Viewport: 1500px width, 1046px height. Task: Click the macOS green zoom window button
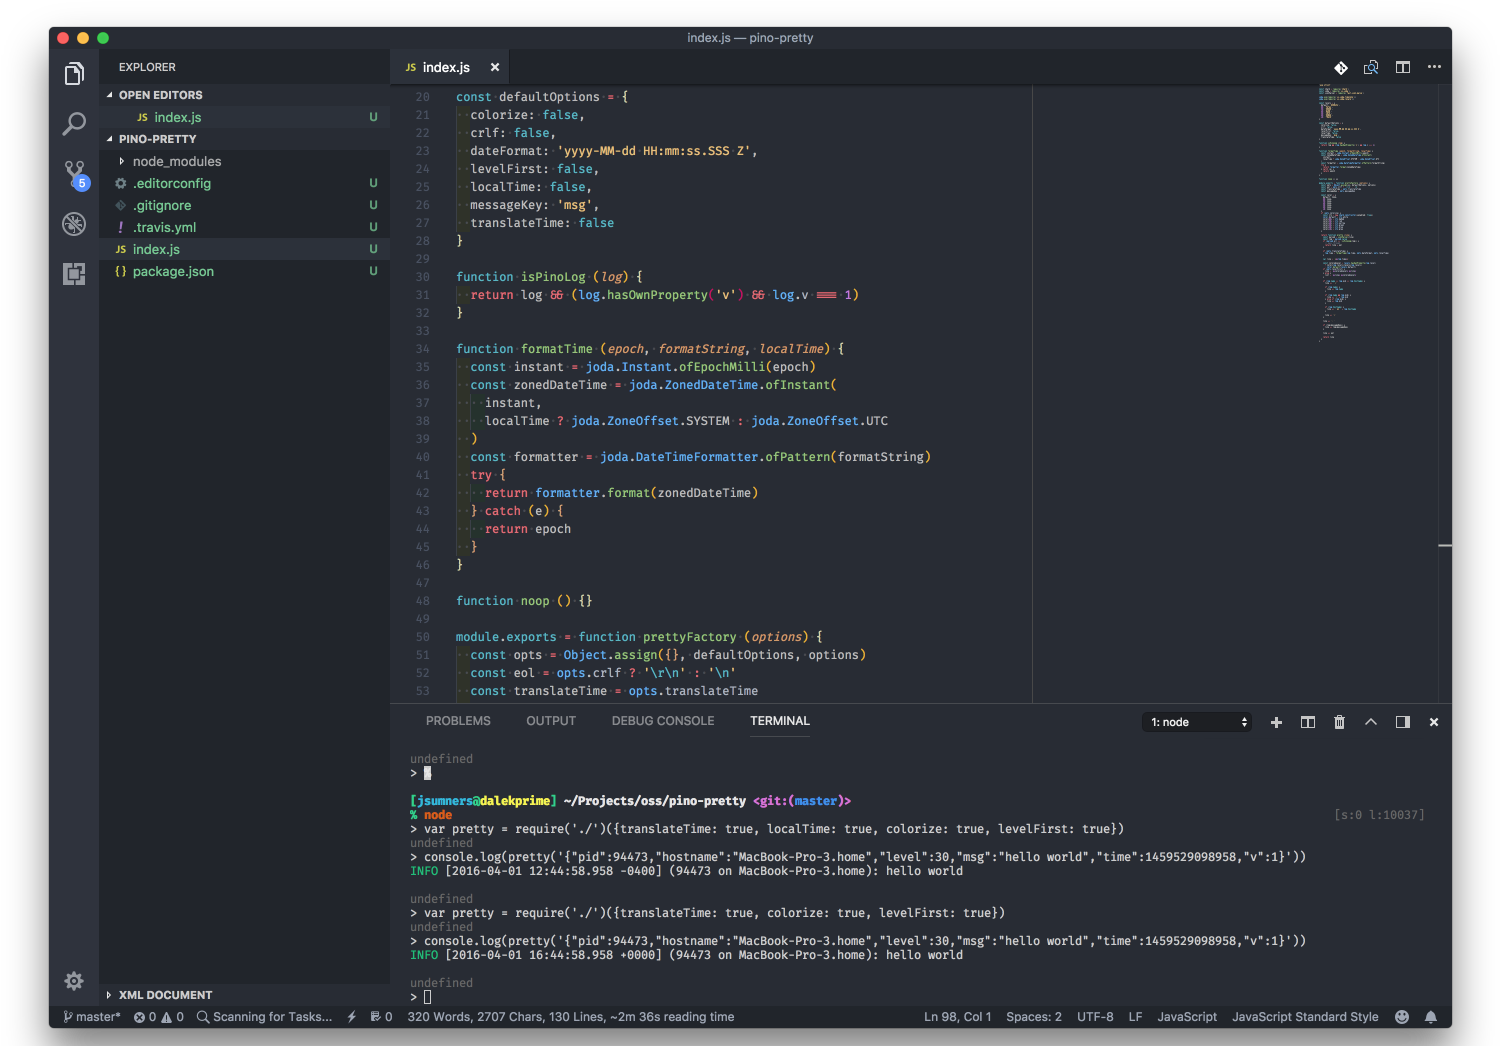[x=103, y=38]
